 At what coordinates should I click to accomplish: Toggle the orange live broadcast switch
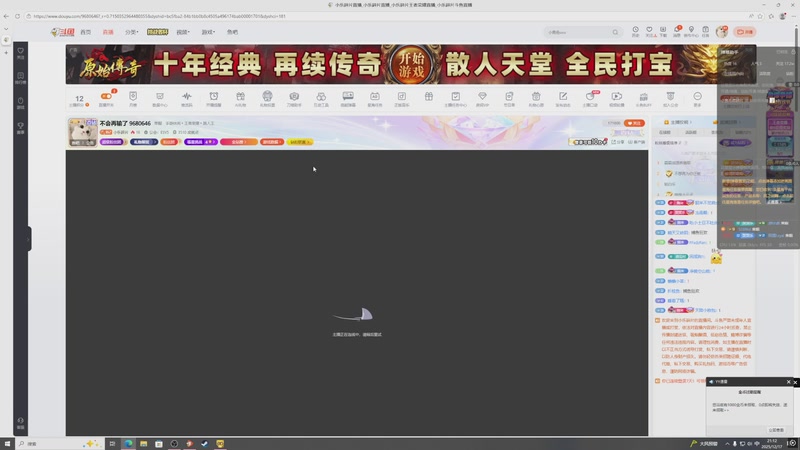coord(106,98)
